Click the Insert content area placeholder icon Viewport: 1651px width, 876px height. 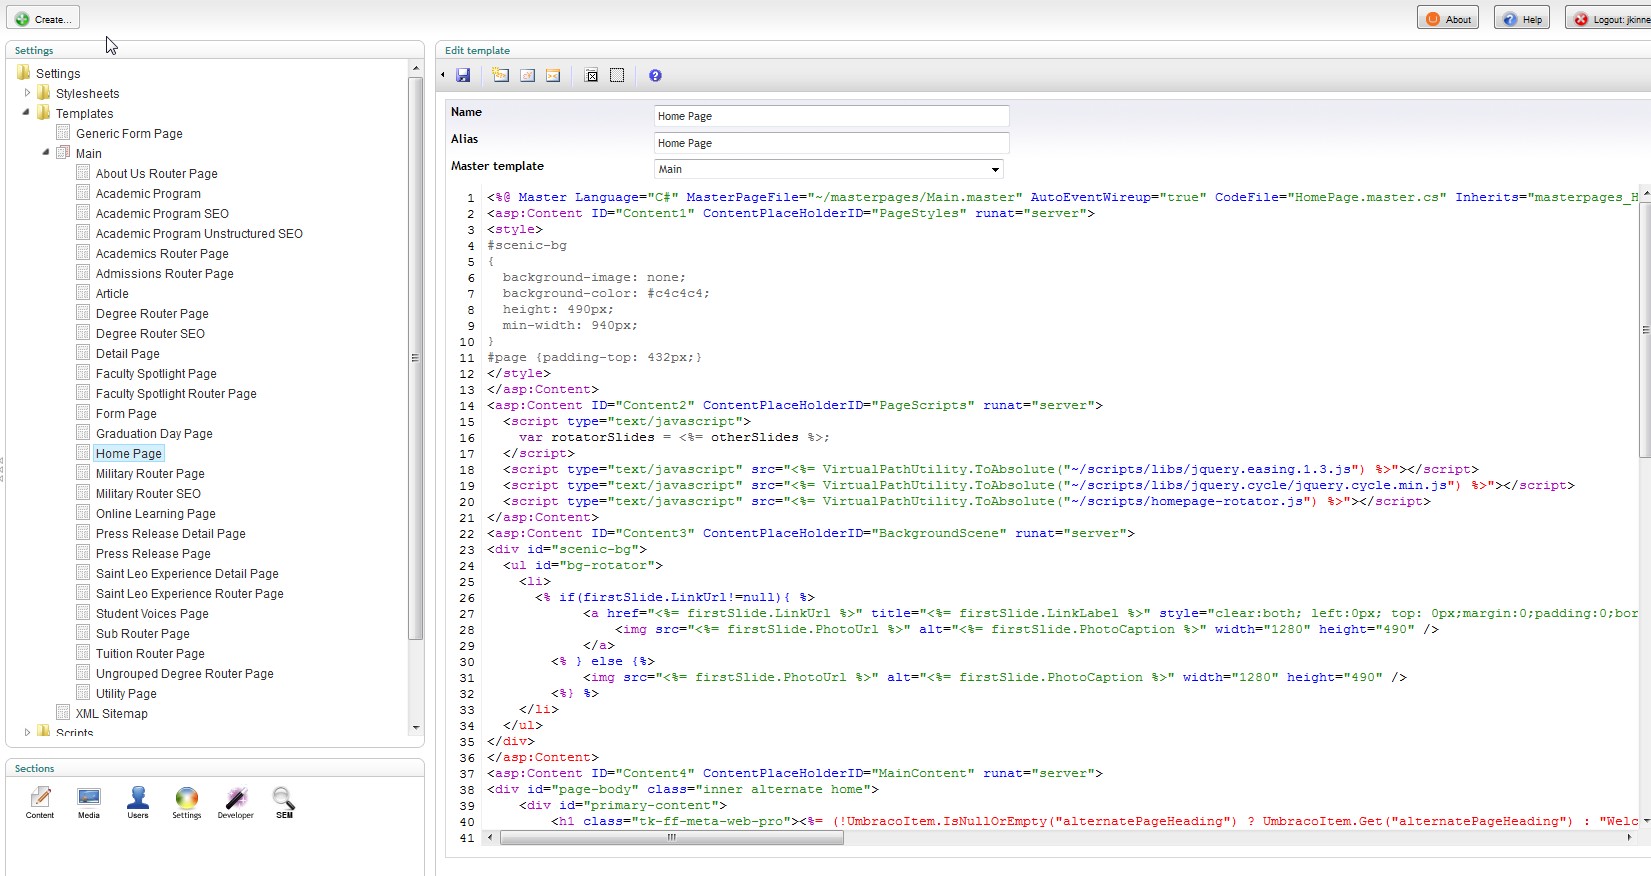(591, 75)
